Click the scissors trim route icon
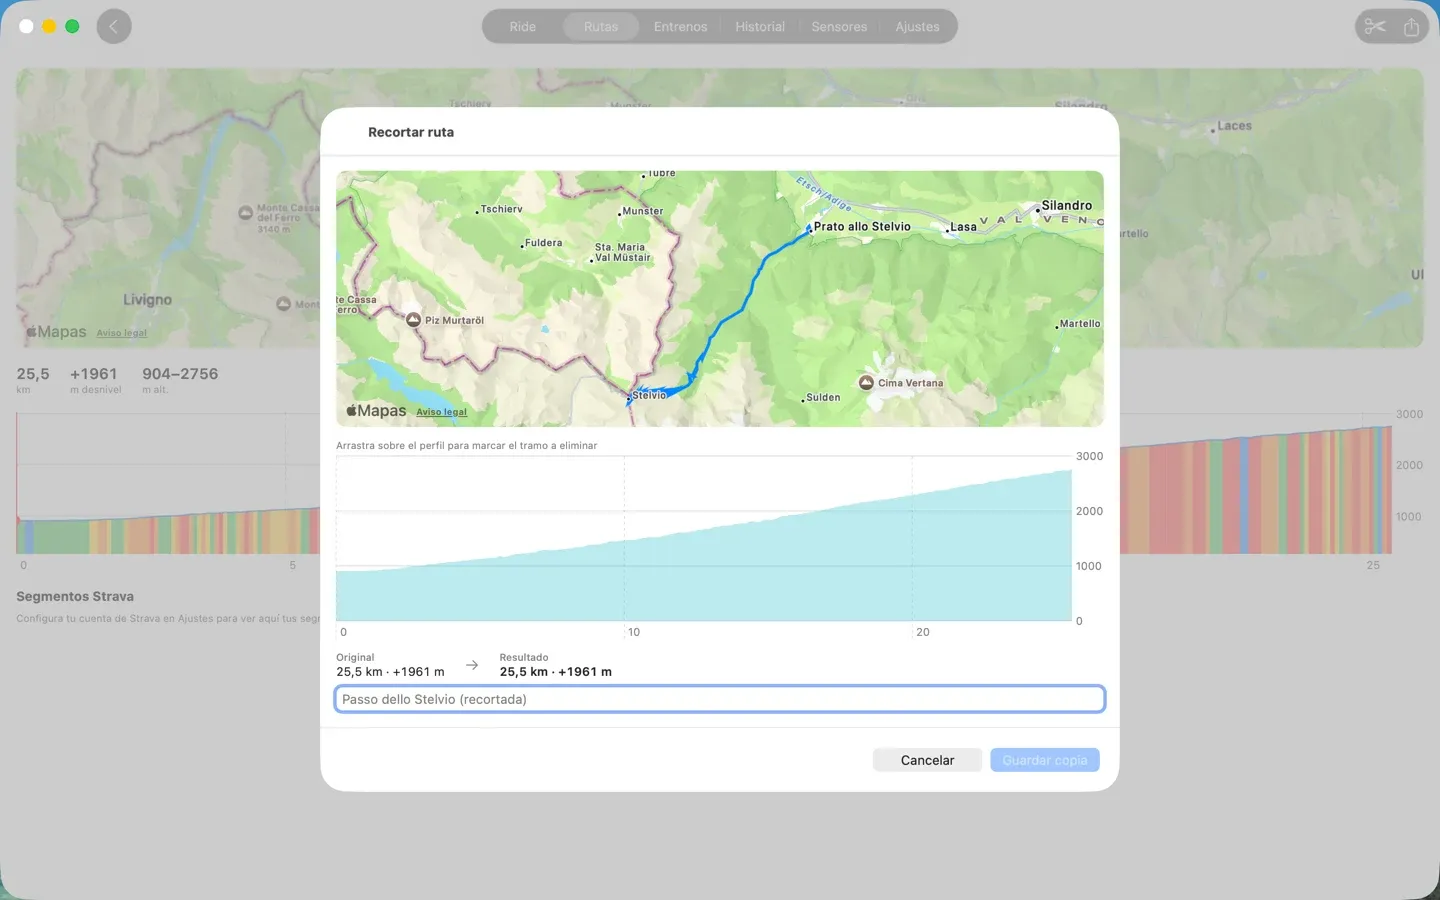The image size is (1440, 900). (x=1375, y=27)
